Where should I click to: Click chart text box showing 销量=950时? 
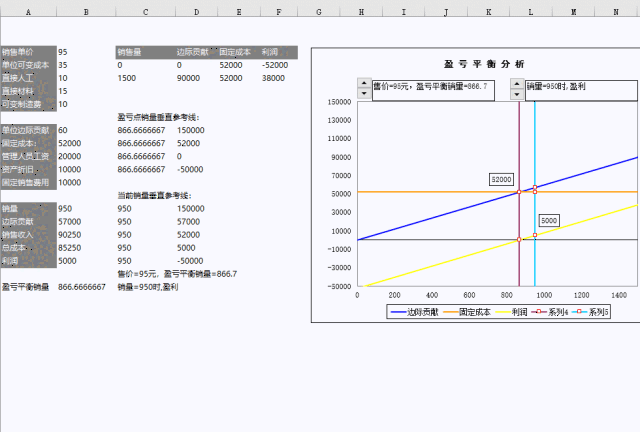[x=581, y=90]
